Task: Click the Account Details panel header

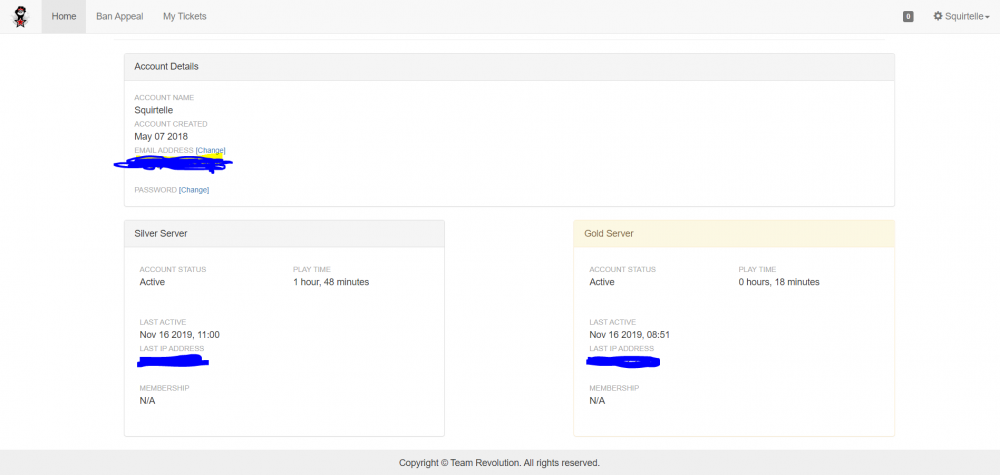Action: click(x=166, y=67)
